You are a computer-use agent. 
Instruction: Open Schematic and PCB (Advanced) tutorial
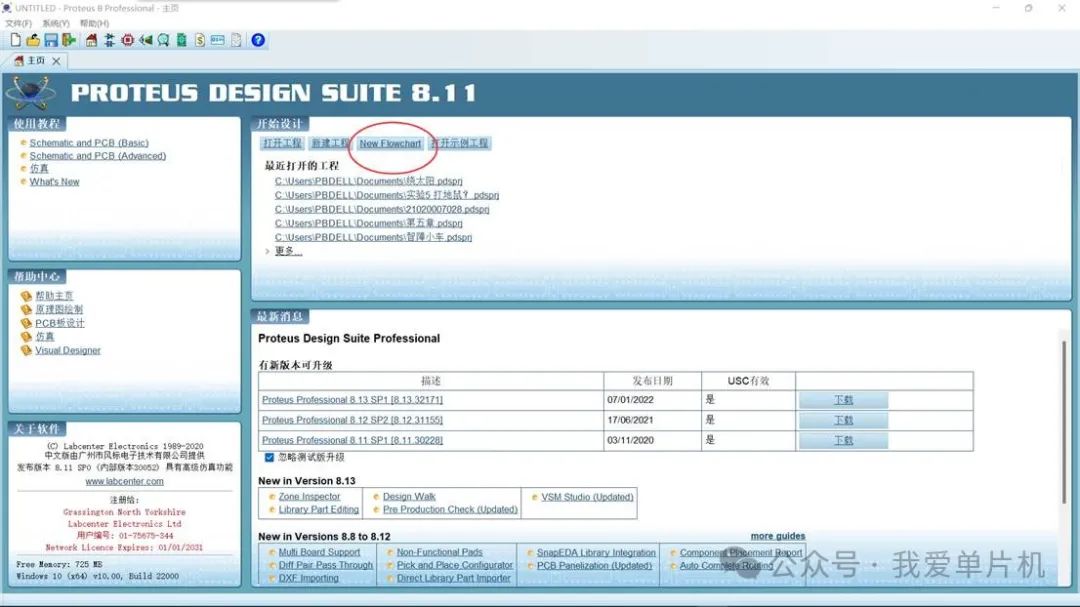(98, 156)
